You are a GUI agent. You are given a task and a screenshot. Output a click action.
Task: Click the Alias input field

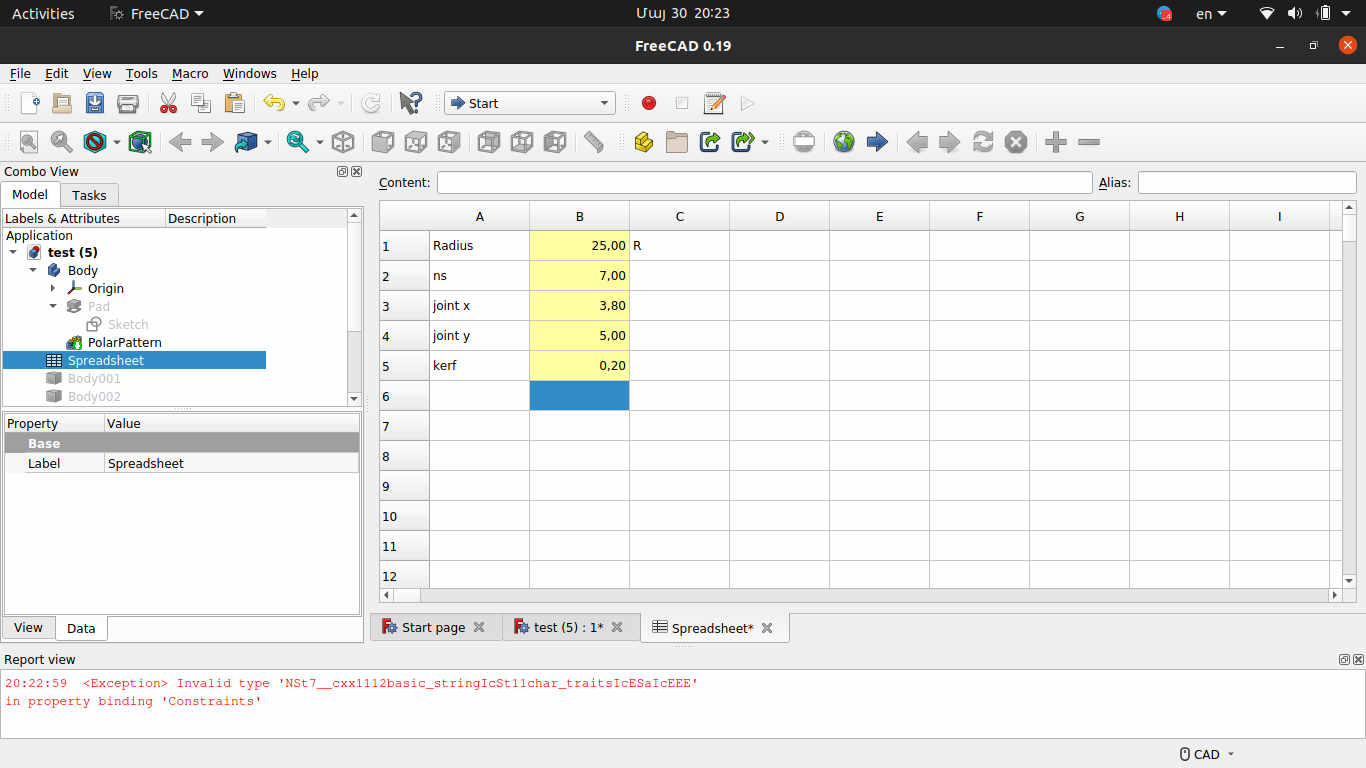click(x=1247, y=183)
